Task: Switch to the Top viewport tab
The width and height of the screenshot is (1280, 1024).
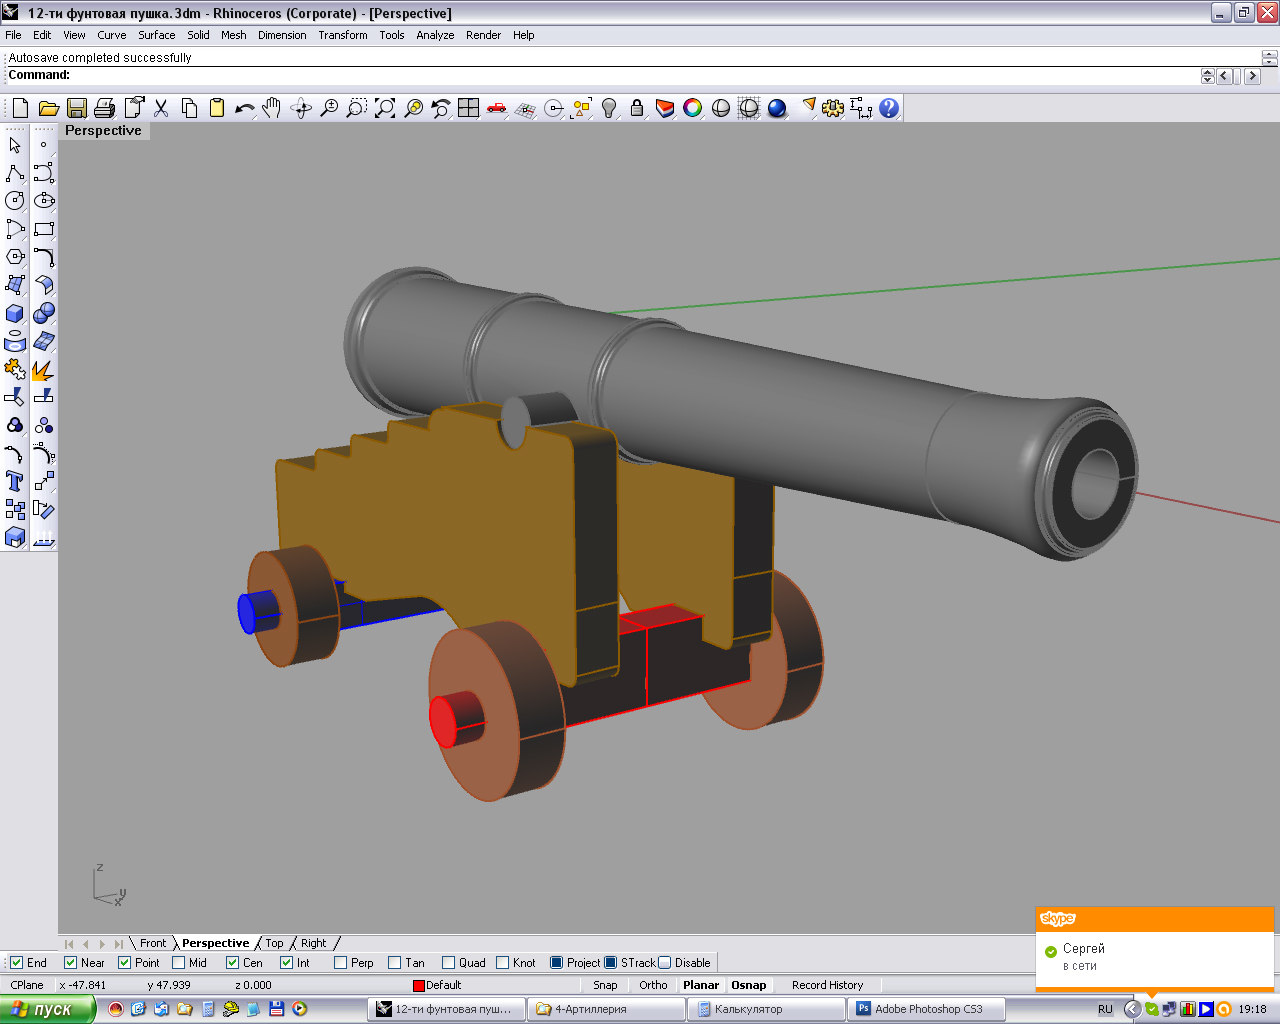Action: [274, 943]
